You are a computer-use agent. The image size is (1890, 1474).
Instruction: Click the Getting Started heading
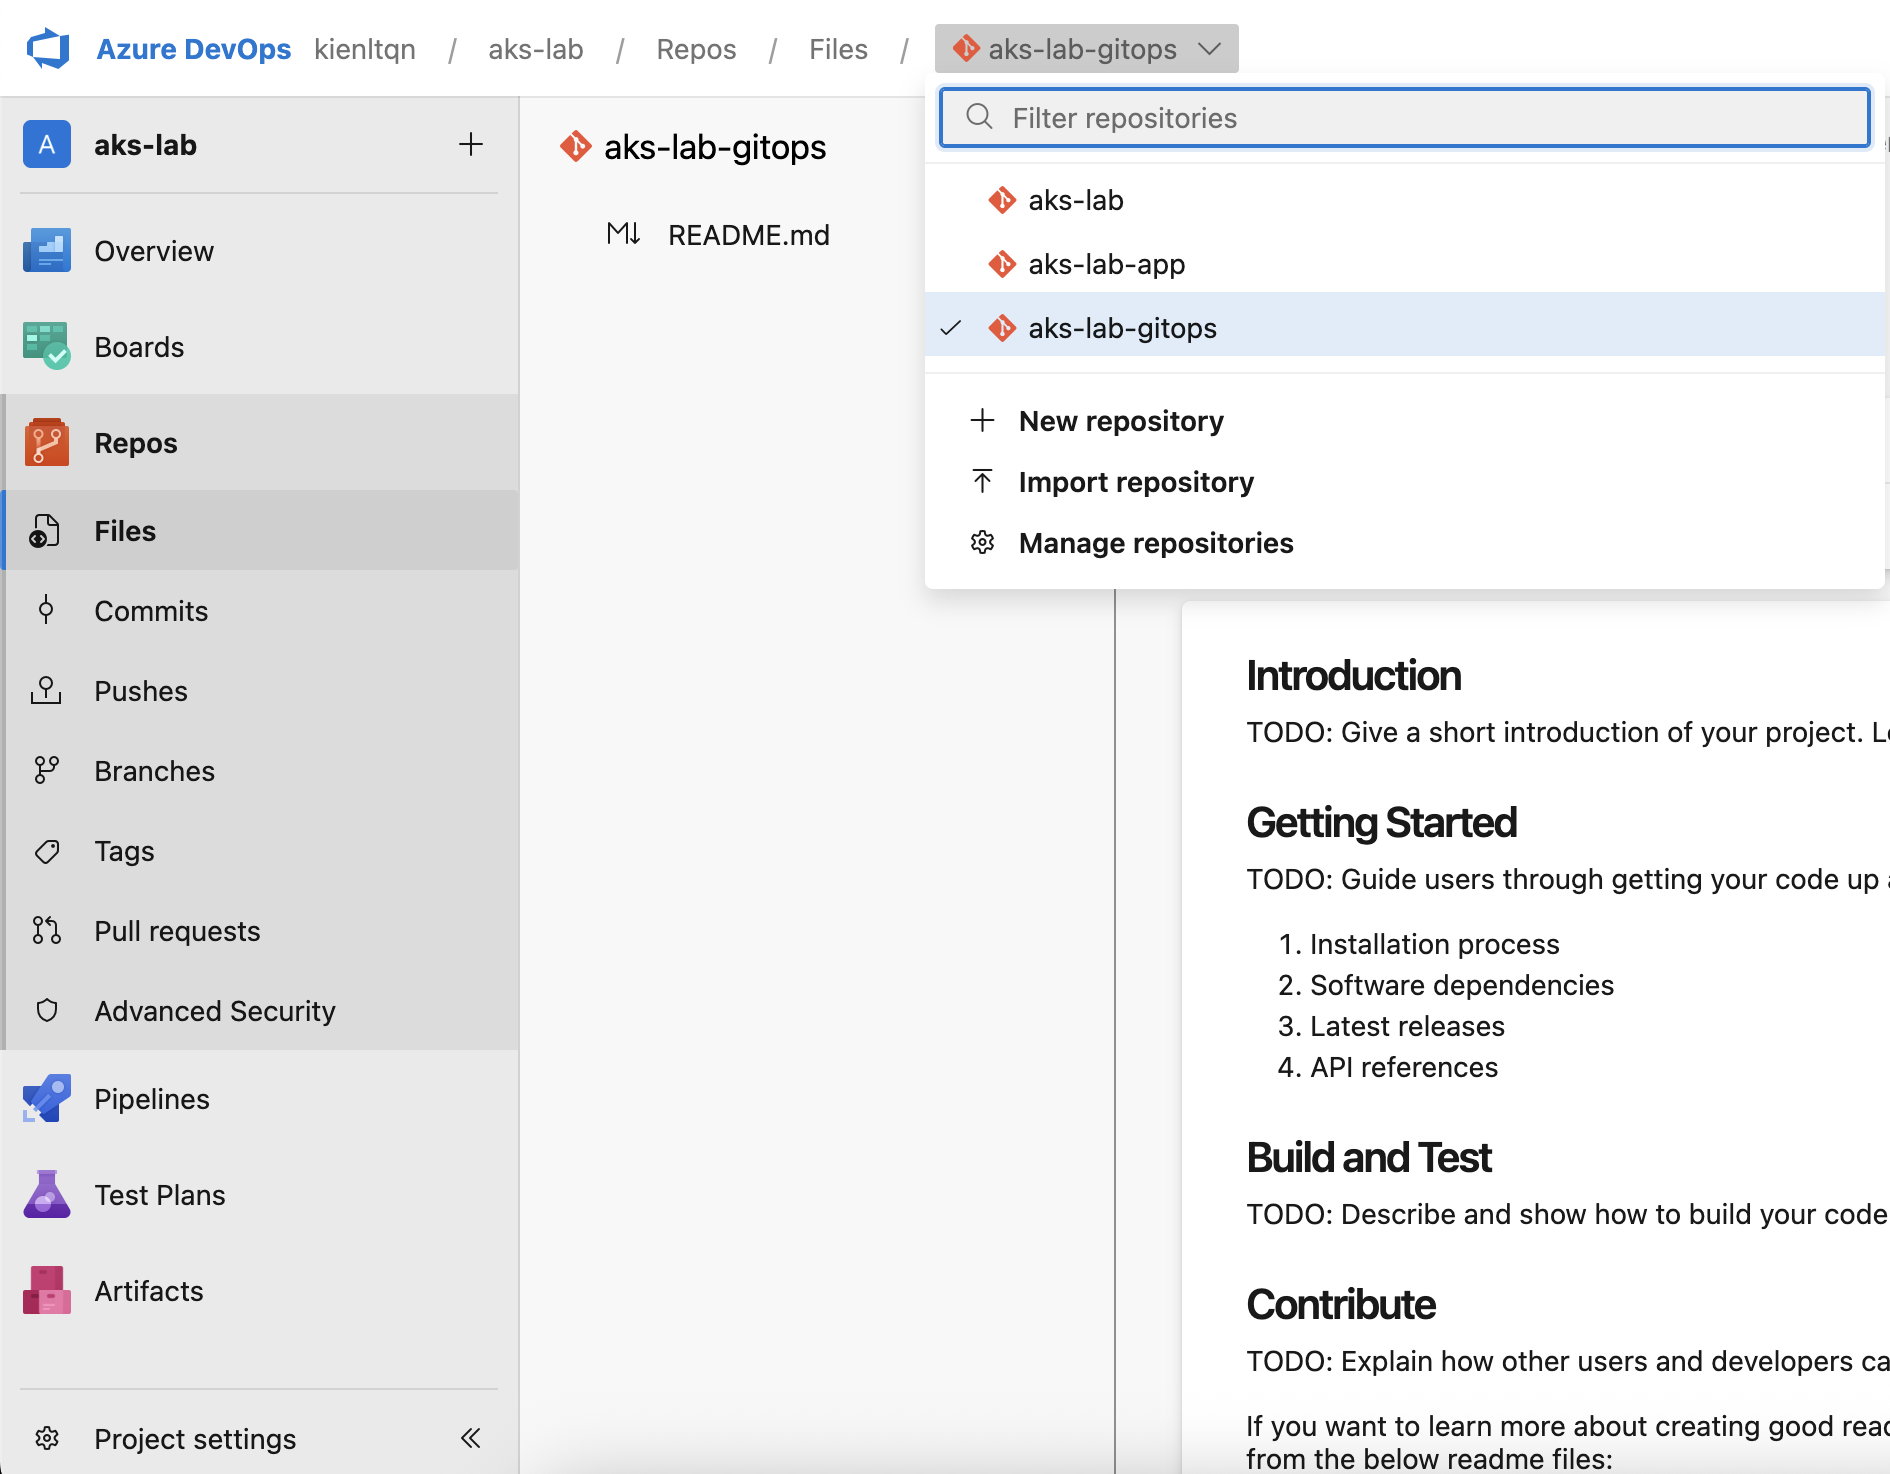tap(1382, 823)
